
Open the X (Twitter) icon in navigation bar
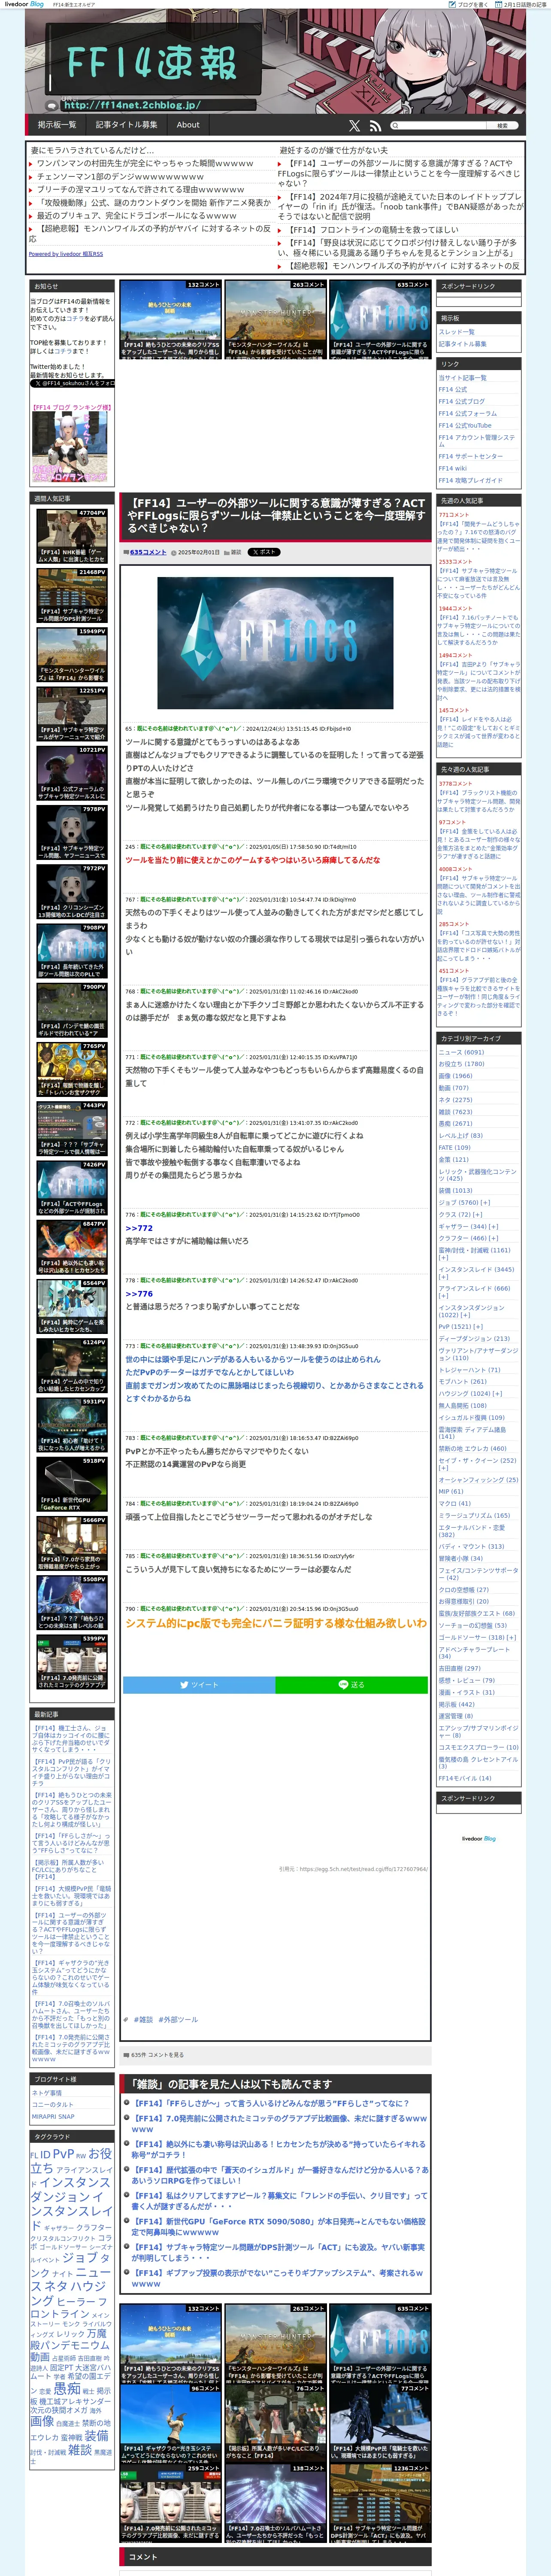tap(354, 126)
